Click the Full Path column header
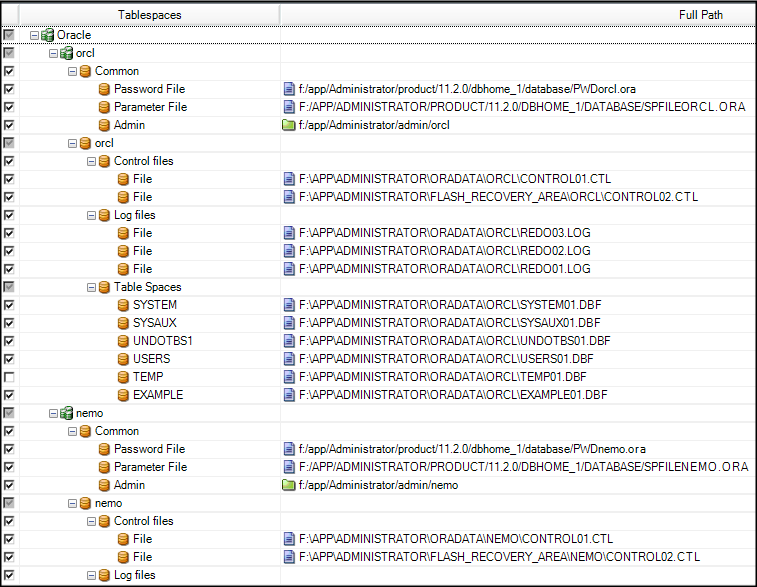This screenshot has height=587, width=757. pos(519,15)
